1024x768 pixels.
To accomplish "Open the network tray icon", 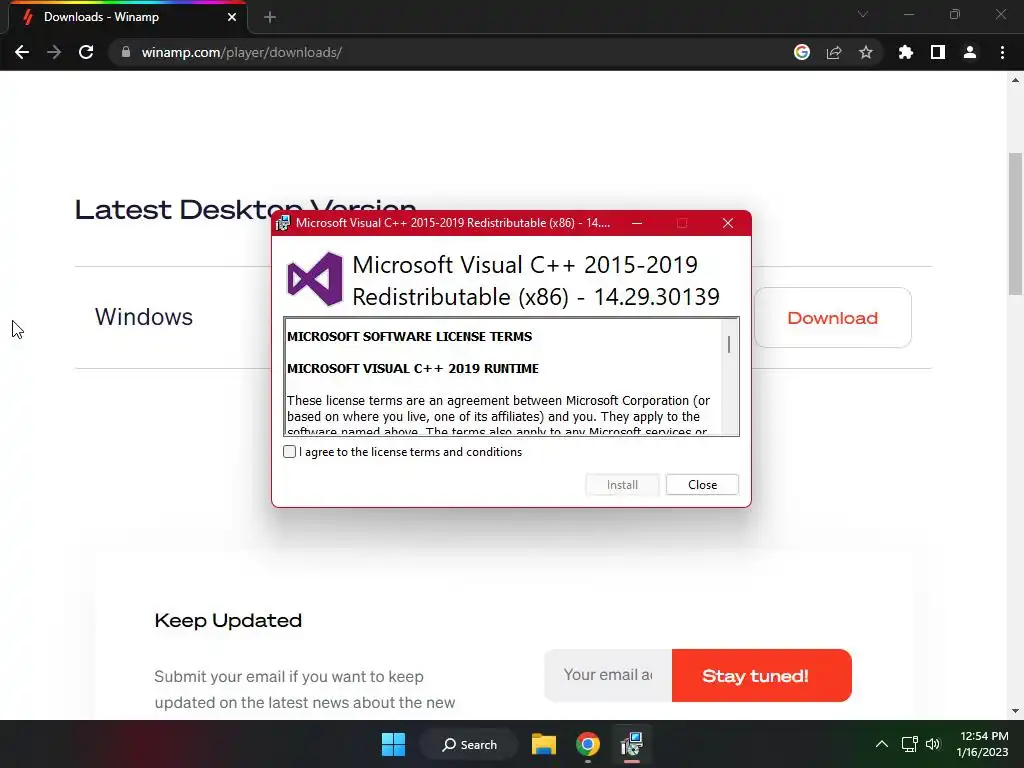I will coord(910,744).
